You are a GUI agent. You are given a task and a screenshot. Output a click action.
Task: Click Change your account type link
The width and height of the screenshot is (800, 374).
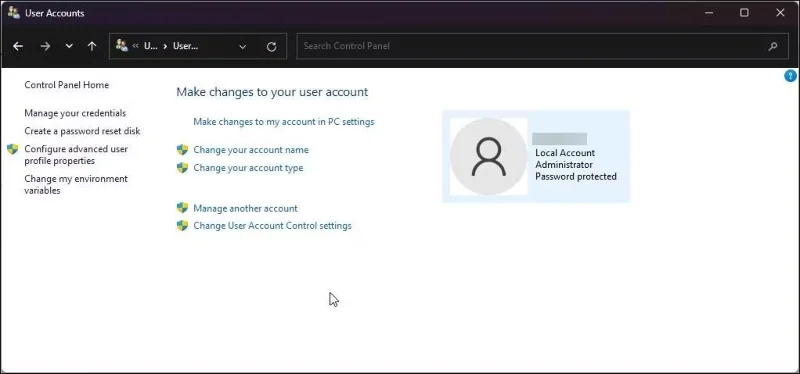(x=248, y=167)
